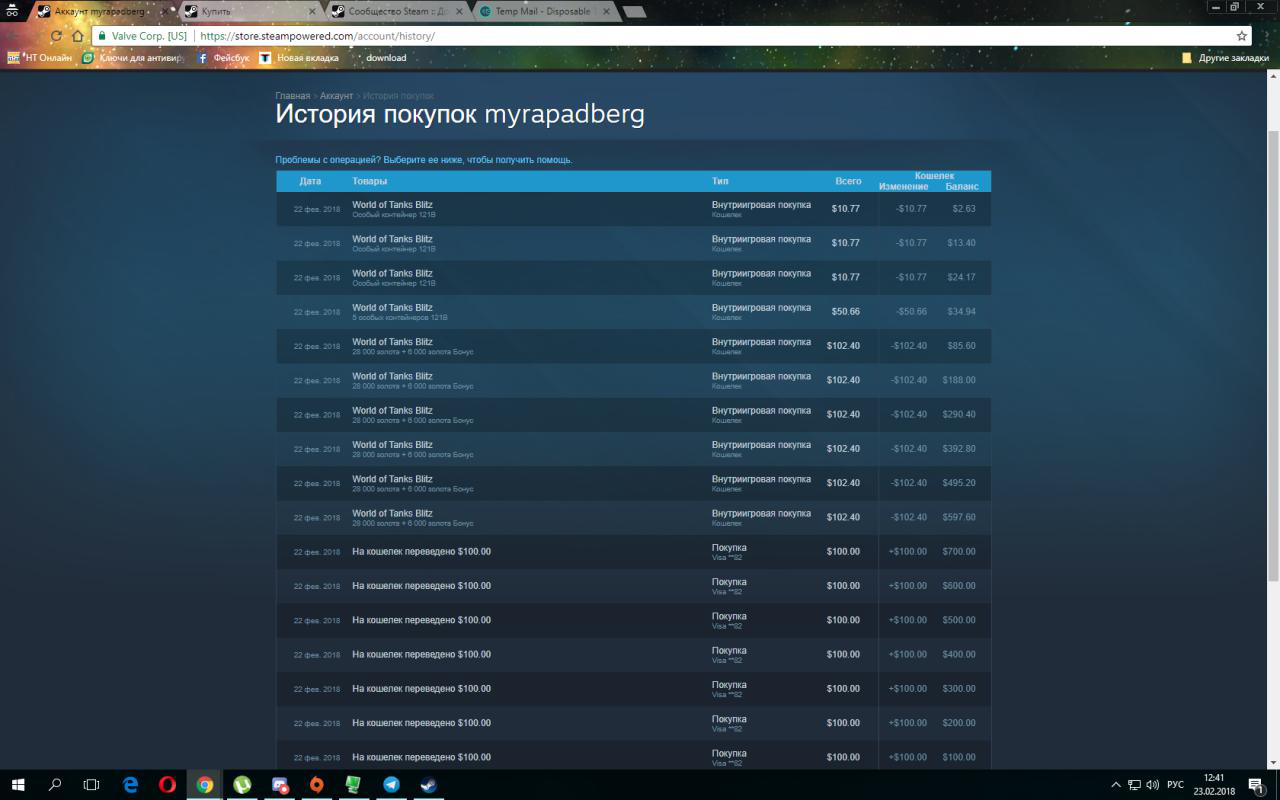The image size is (1280, 800).
Task: Show hidden system tray icons
Action: point(1116,785)
